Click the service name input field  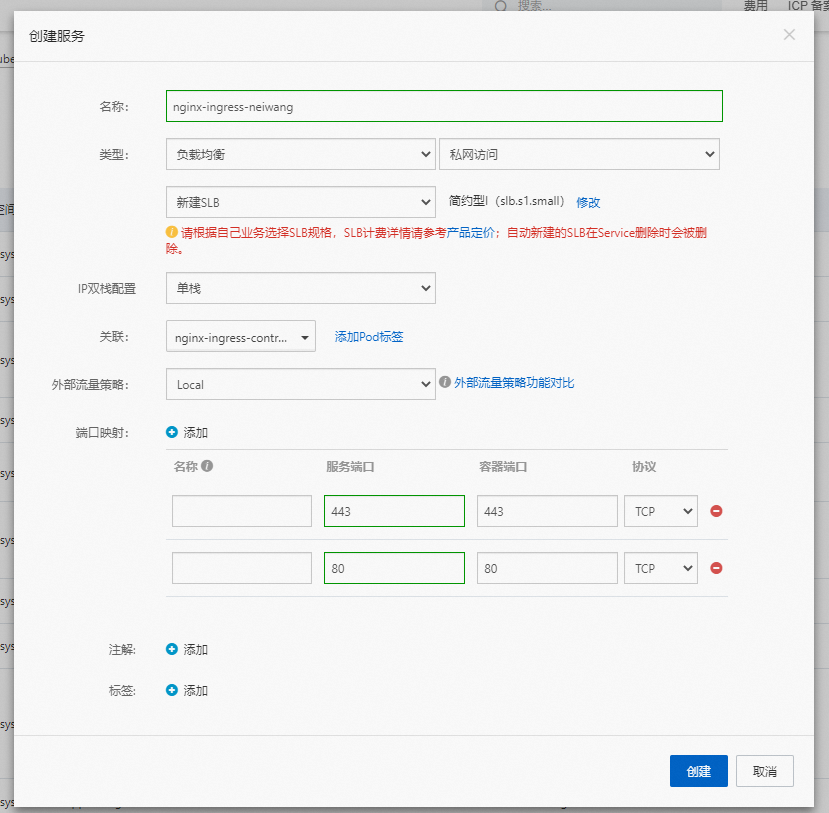click(444, 106)
